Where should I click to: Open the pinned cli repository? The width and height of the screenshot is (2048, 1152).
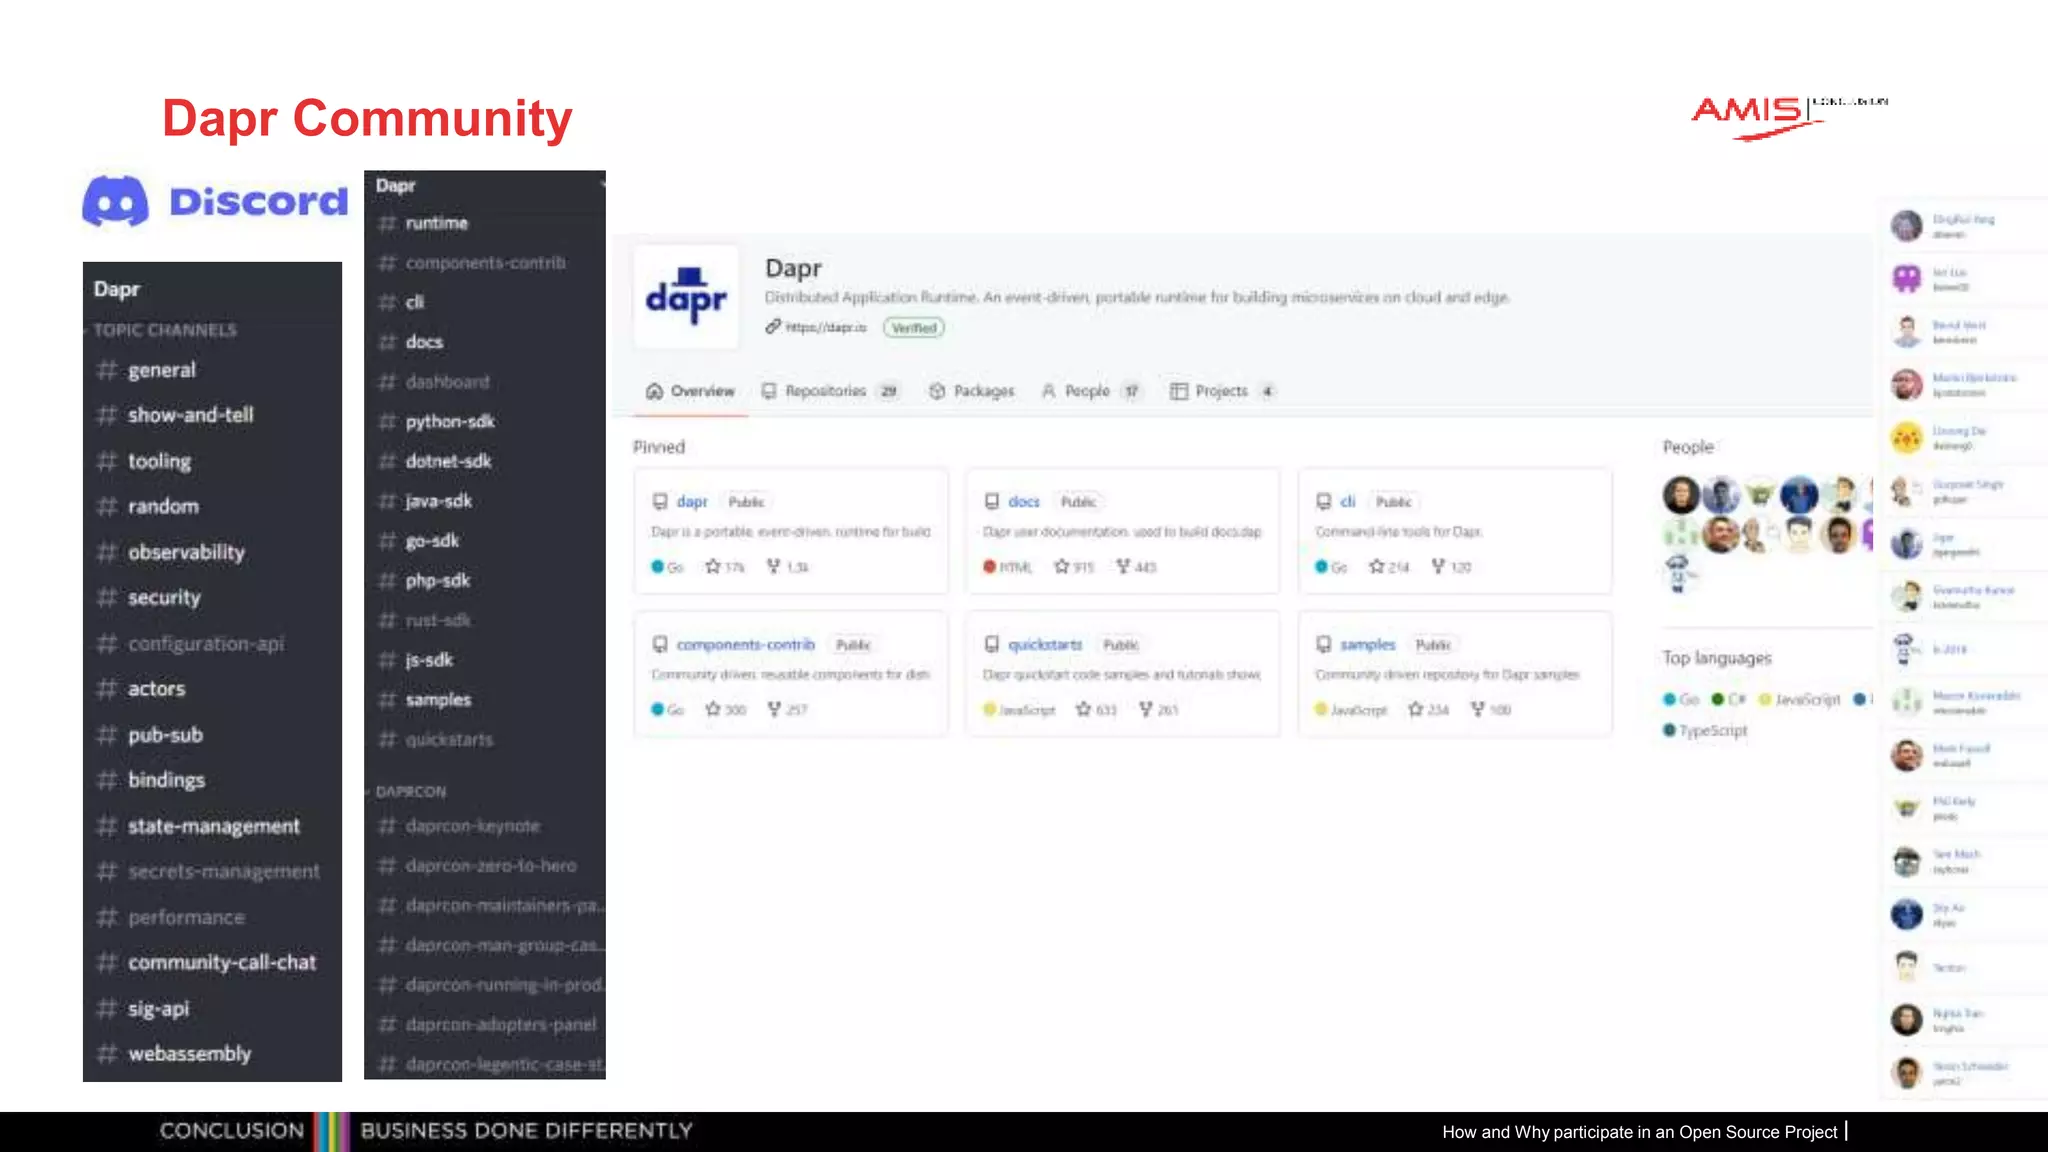pyautogui.click(x=1348, y=502)
